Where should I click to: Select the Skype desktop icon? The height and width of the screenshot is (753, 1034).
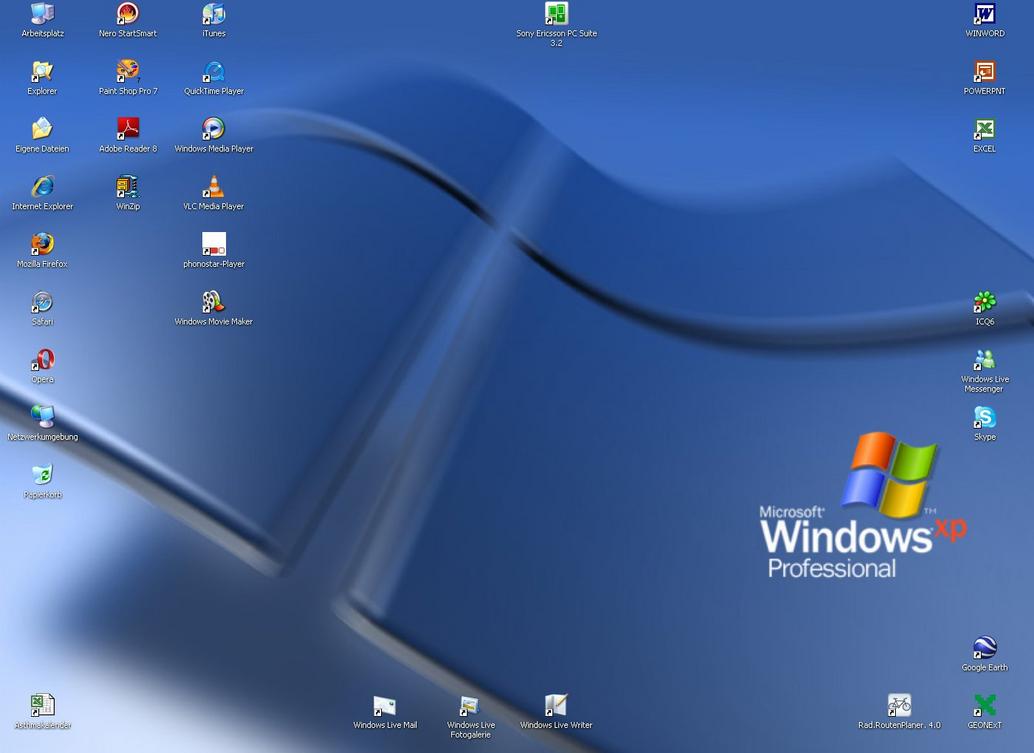click(985, 417)
